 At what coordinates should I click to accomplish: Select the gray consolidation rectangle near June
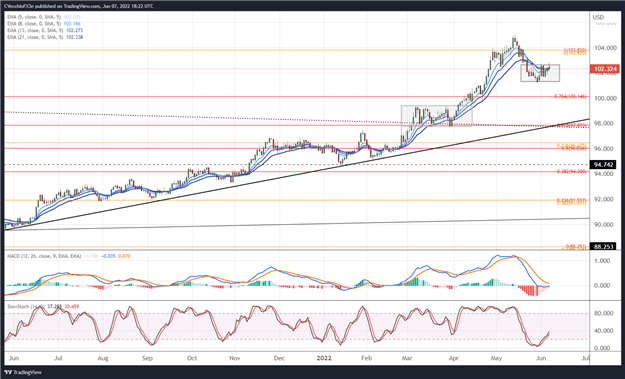(x=540, y=73)
